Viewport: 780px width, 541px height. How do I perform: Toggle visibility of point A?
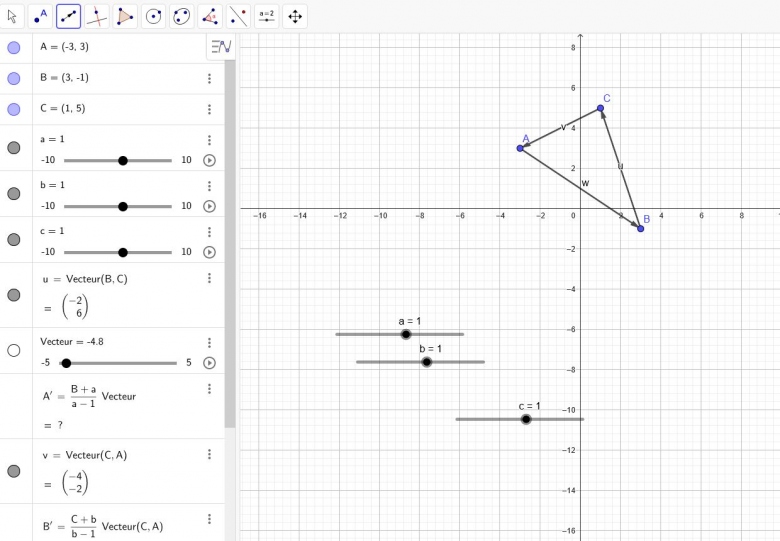(x=14, y=47)
